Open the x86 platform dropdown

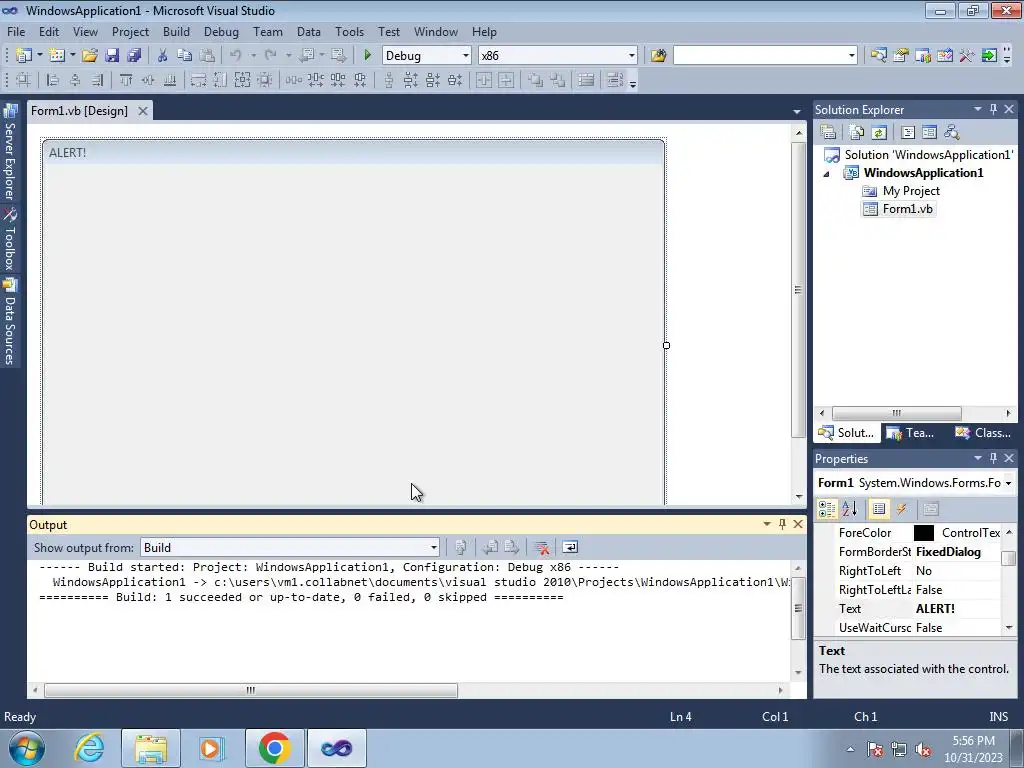tap(632, 56)
